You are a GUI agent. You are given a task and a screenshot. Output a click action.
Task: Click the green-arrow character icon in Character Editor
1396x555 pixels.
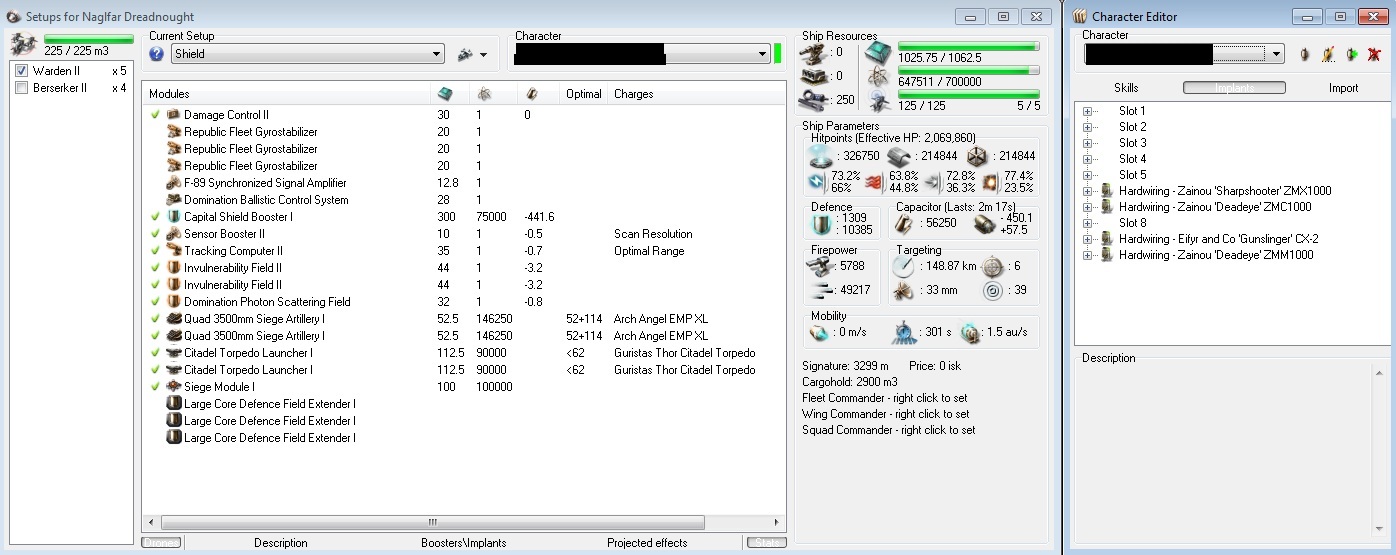pos(1352,54)
